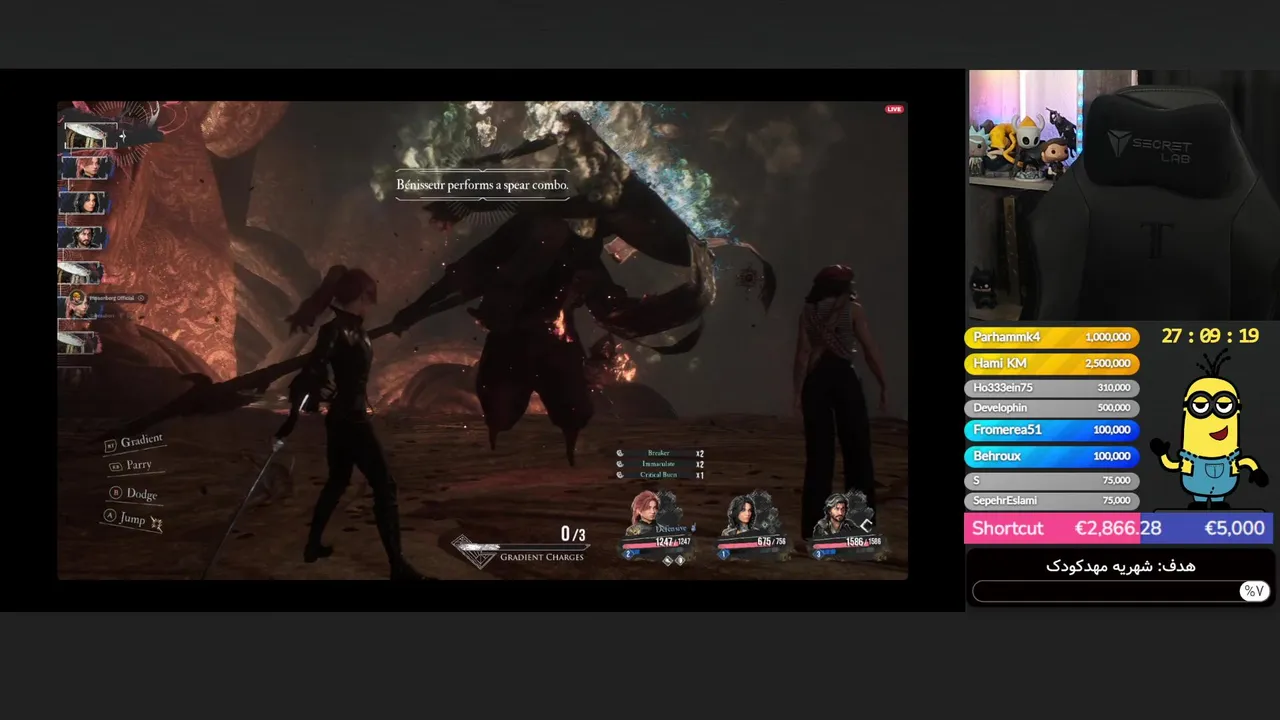Viewport: 1280px width, 720px height.
Task: Click the 27:09:19 countdown timer
Action: tap(1210, 336)
